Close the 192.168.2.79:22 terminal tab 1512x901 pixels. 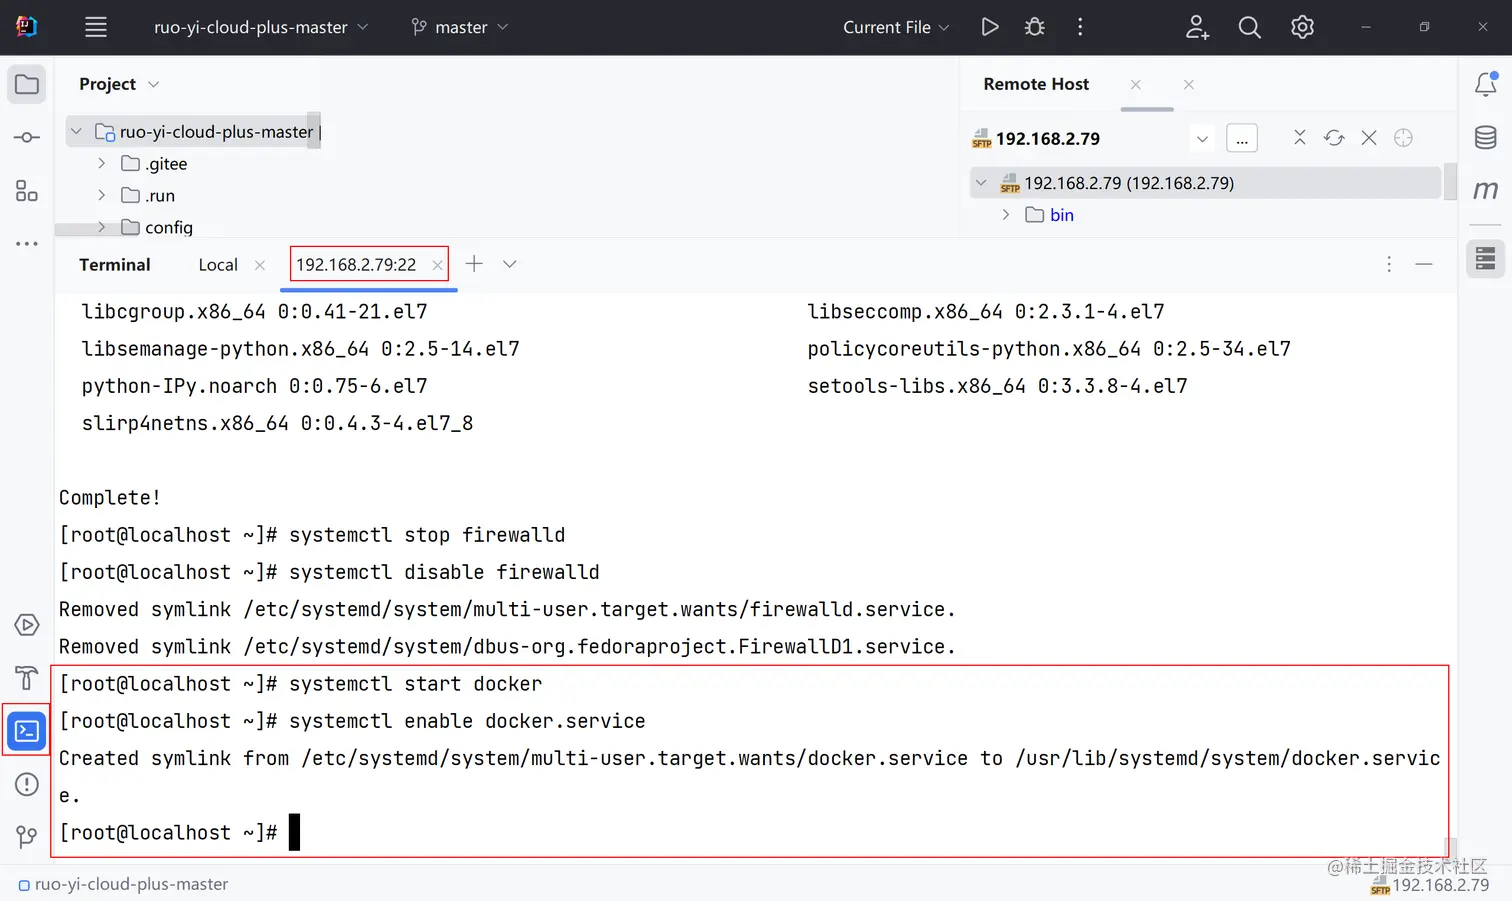[437, 265]
